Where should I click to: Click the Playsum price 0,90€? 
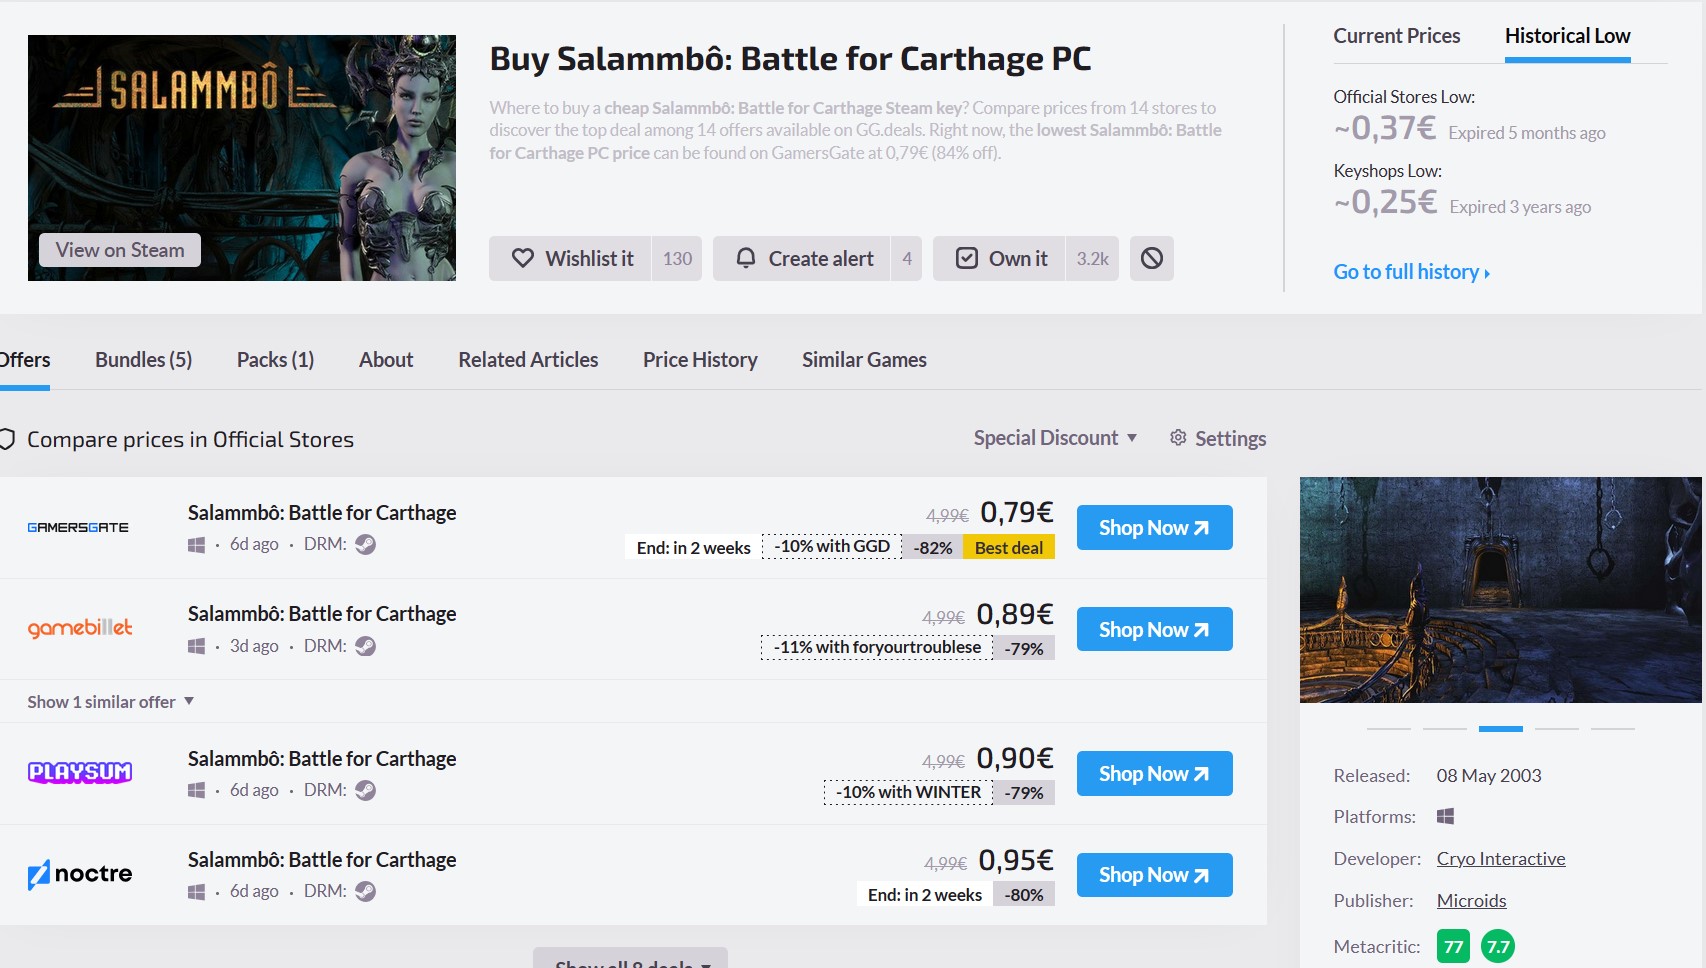[x=1015, y=758]
